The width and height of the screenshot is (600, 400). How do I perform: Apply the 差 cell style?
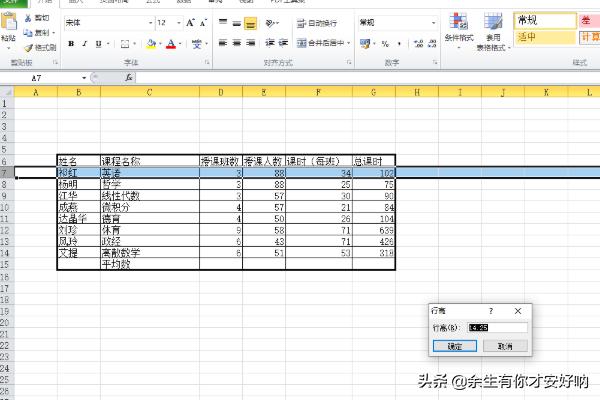click(x=590, y=21)
